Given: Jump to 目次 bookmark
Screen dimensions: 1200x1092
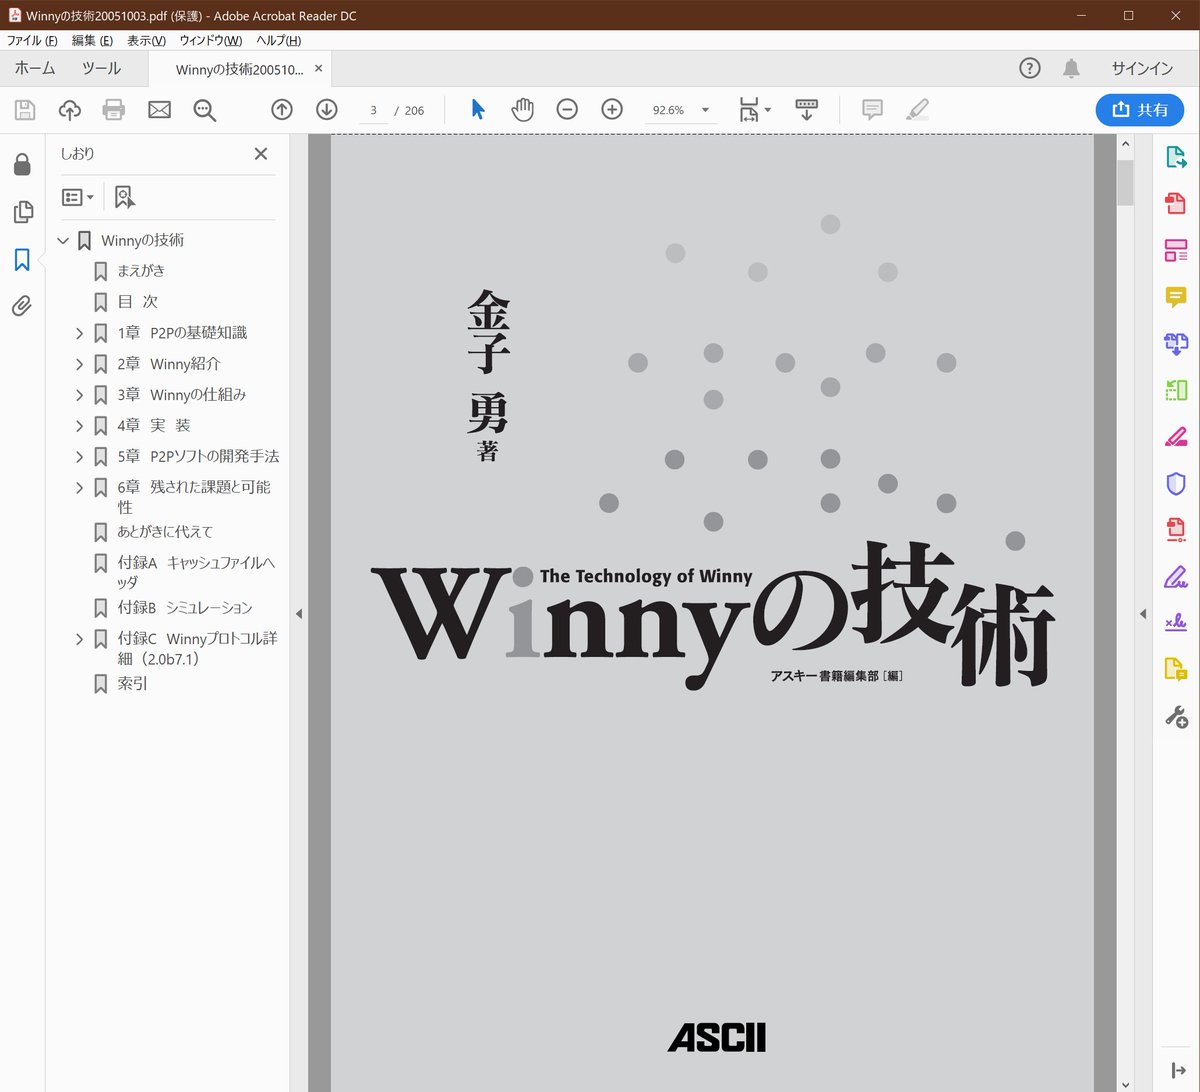Looking at the screenshot, I should 138,302.
